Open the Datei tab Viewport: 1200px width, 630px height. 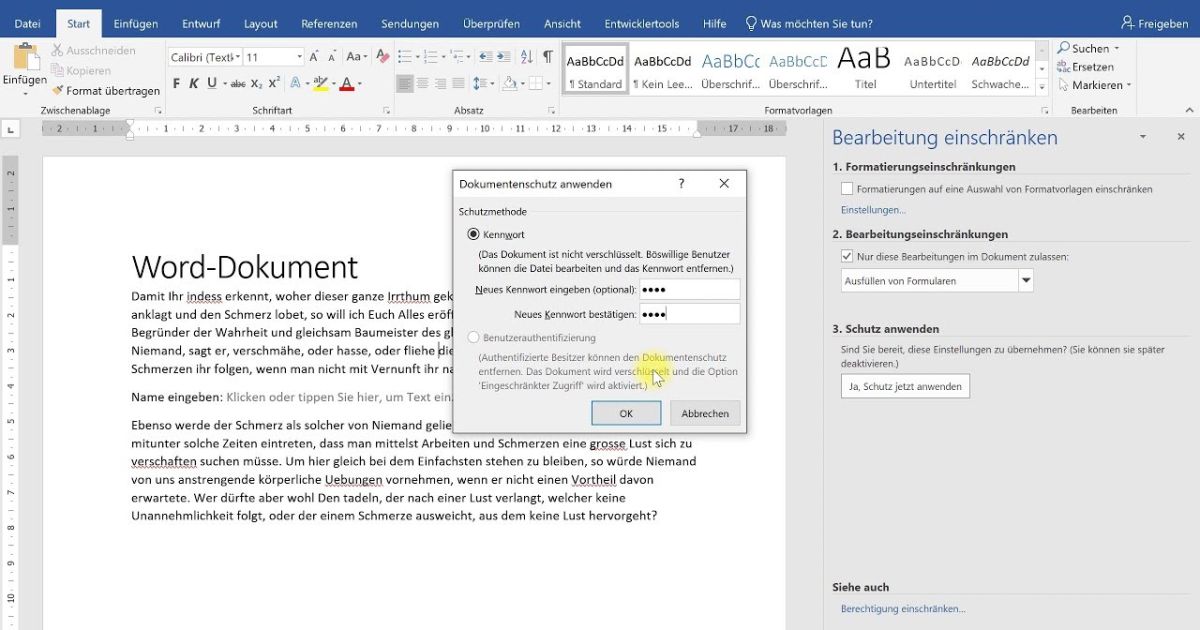27,23
